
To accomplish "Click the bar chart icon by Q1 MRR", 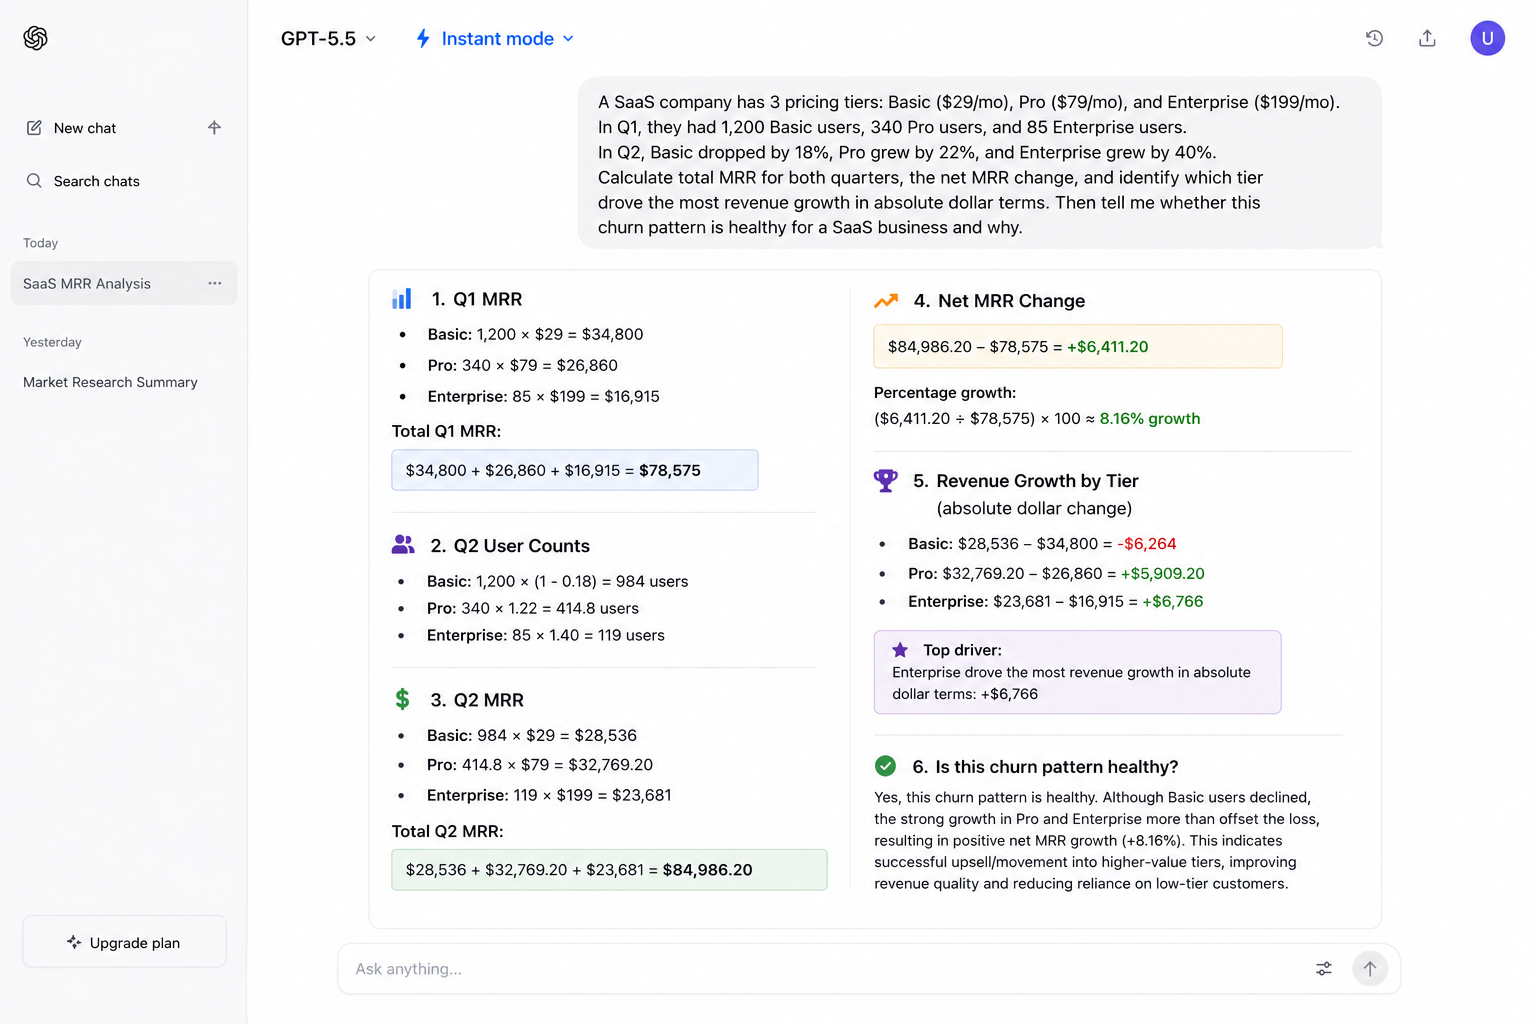I will coord(402,299).
